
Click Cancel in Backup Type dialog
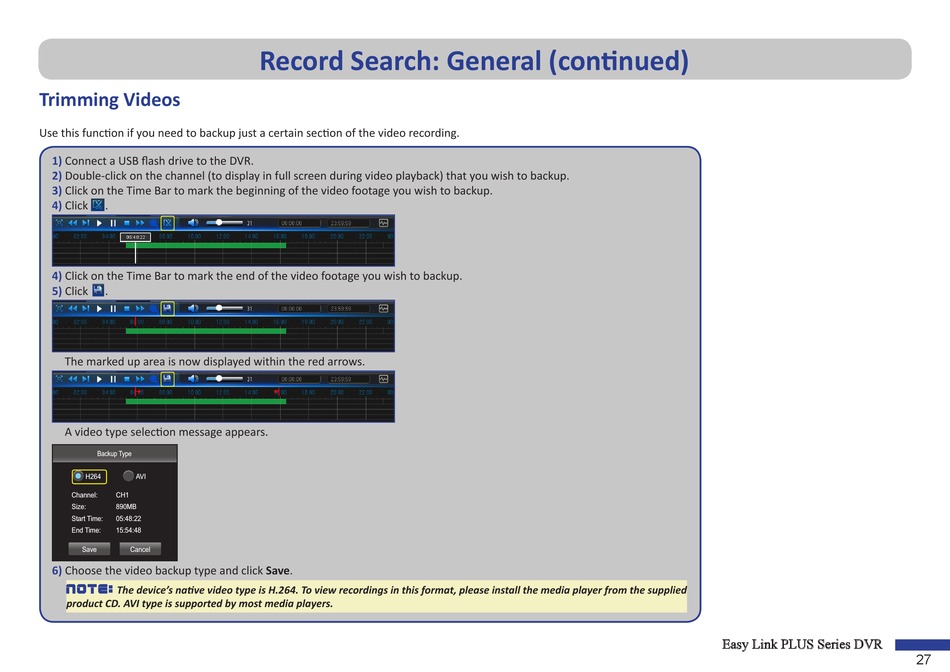coord(140,549)
